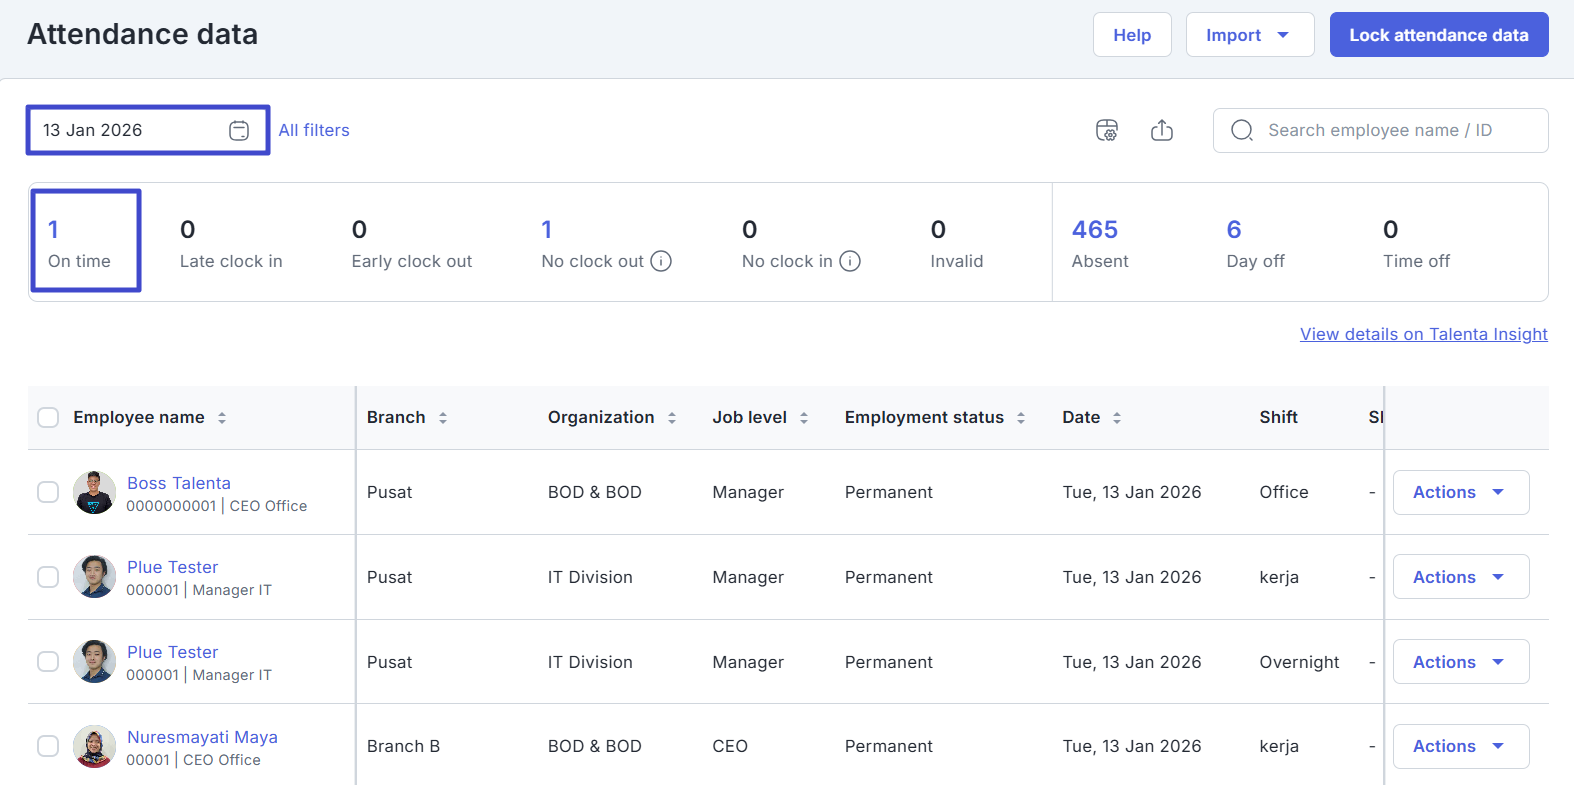The image size is (1574, 785).
Task: Toggle the select all employees checkbox
Action: [48, 417]
